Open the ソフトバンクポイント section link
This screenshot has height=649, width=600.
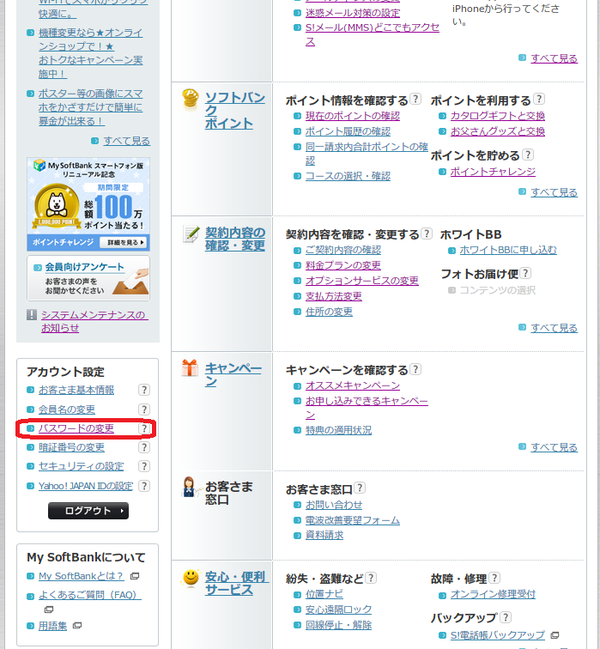[x=235, y=111]
